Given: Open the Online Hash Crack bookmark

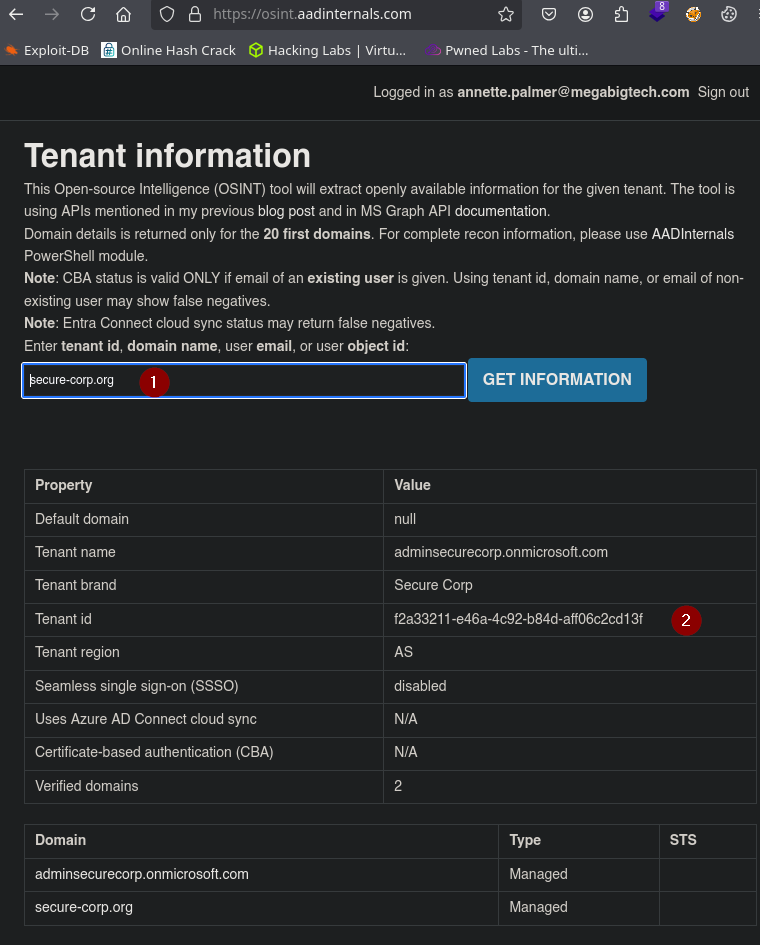Looking at the screenshot, I should pyautogui.click(x=169, y=50).
